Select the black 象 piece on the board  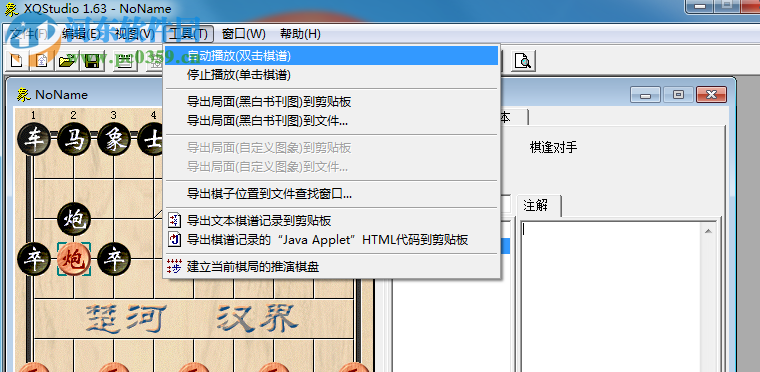pyautogui.click(x=114, y=140)
